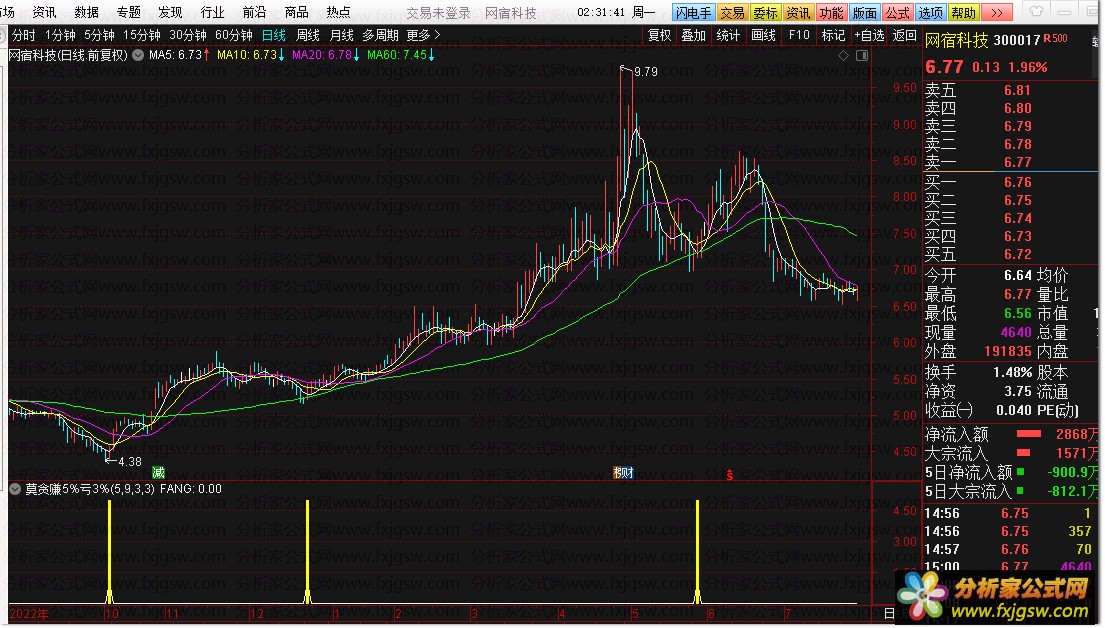Click the FANG: 0.00 indicator value
Image resolution: width=1105 pixels, height=628 pixels.
(x=190, y=488)
